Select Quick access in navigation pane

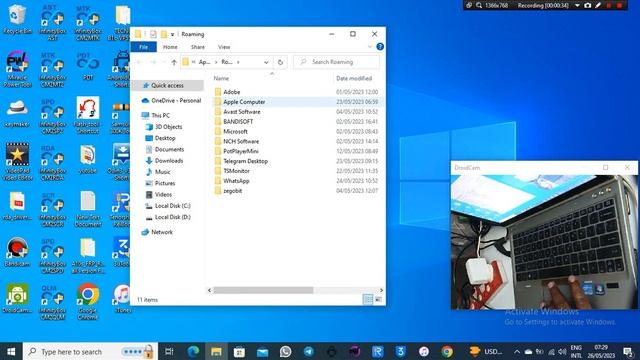pyautogui.click(x=167, y=85)
